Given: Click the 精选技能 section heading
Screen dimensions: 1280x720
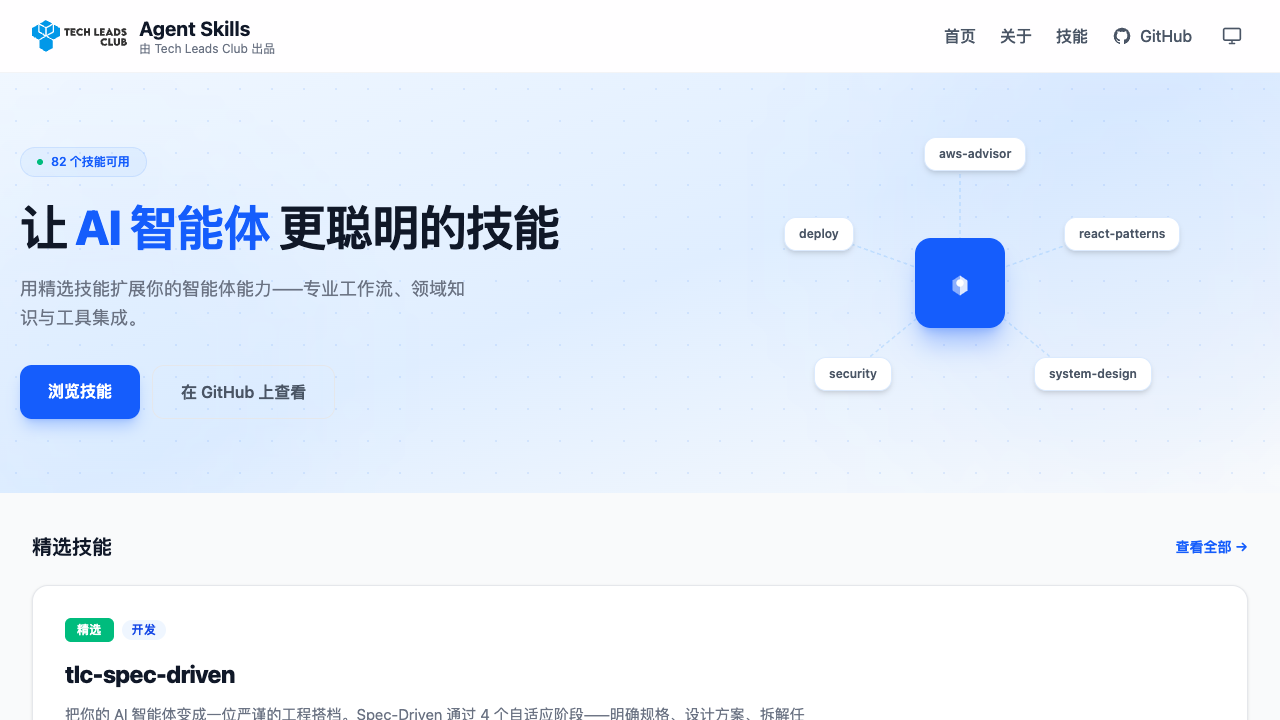Looking at the screenshot, I should (72, 547).
